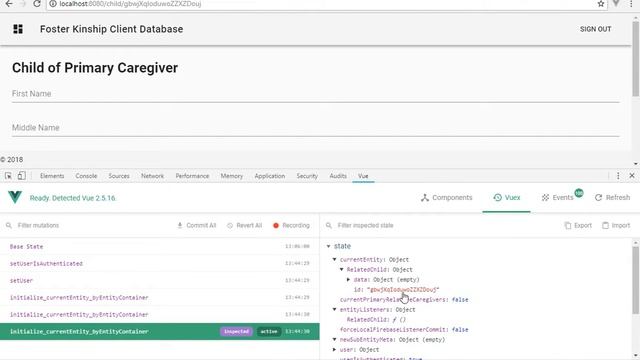Screen dimensions: 640x360
Task: Select the highlighted inspected active mutation row
Action: coord(160,331)
